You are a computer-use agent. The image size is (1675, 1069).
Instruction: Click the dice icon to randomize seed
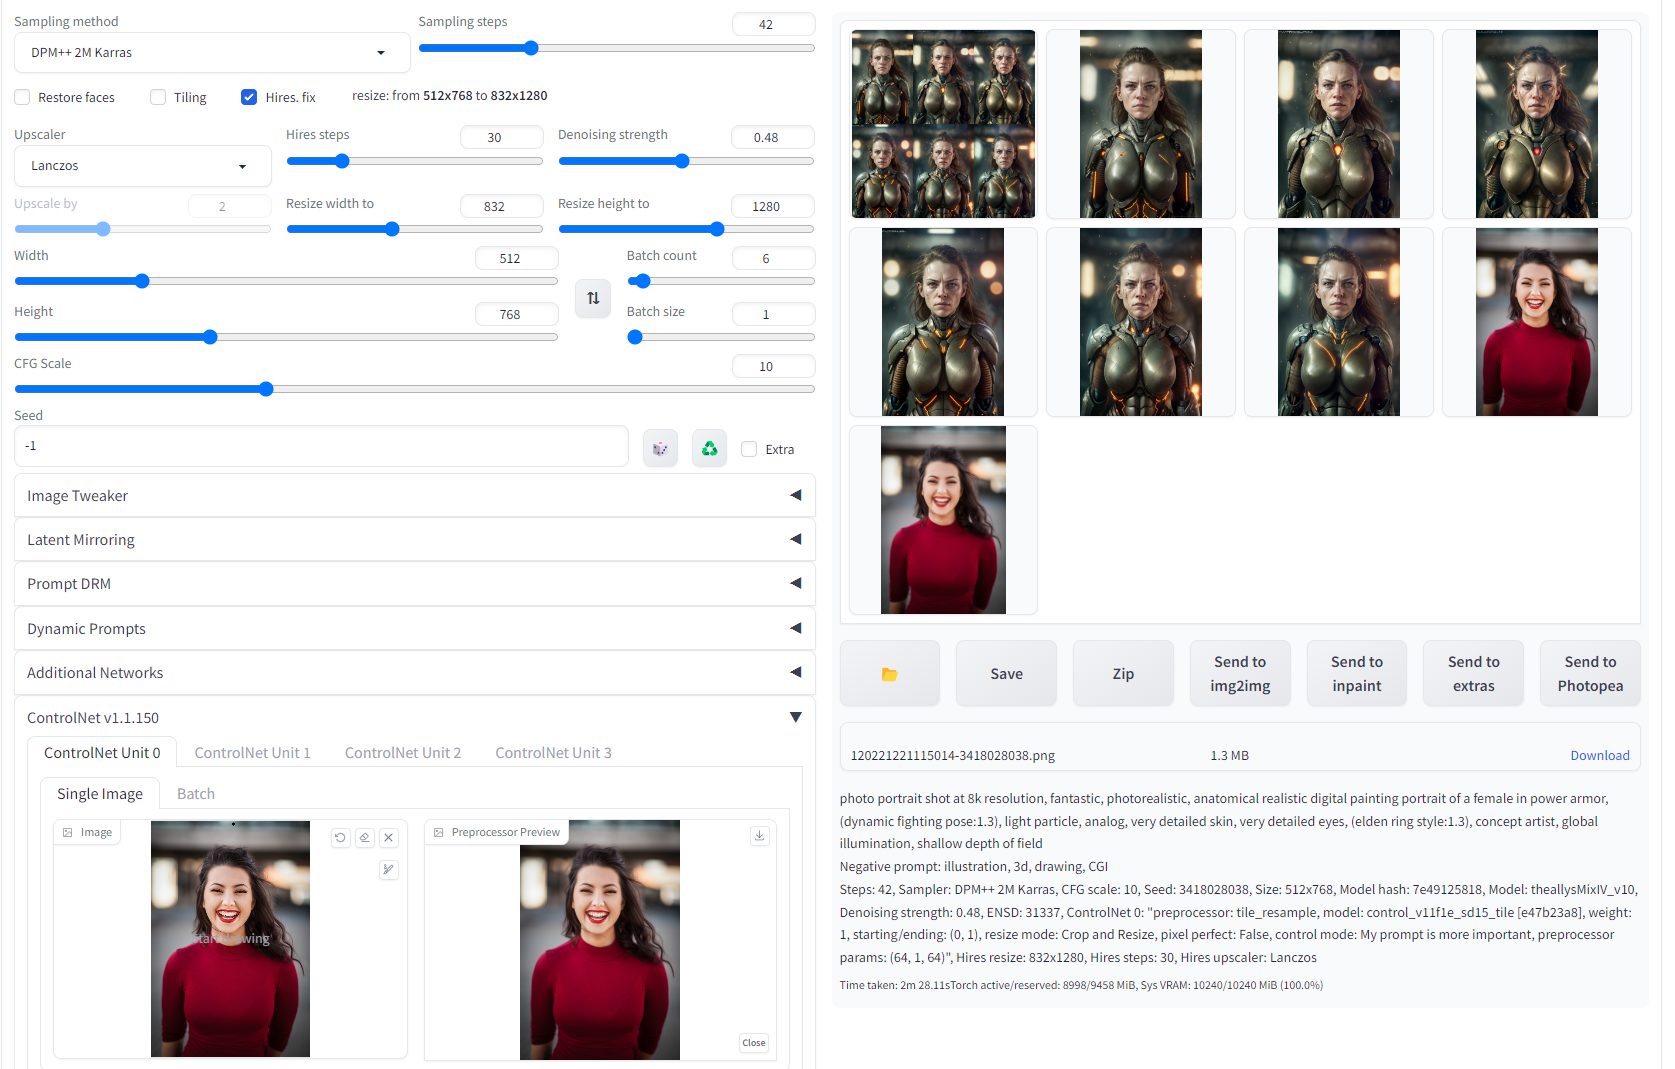click(660, 449)
